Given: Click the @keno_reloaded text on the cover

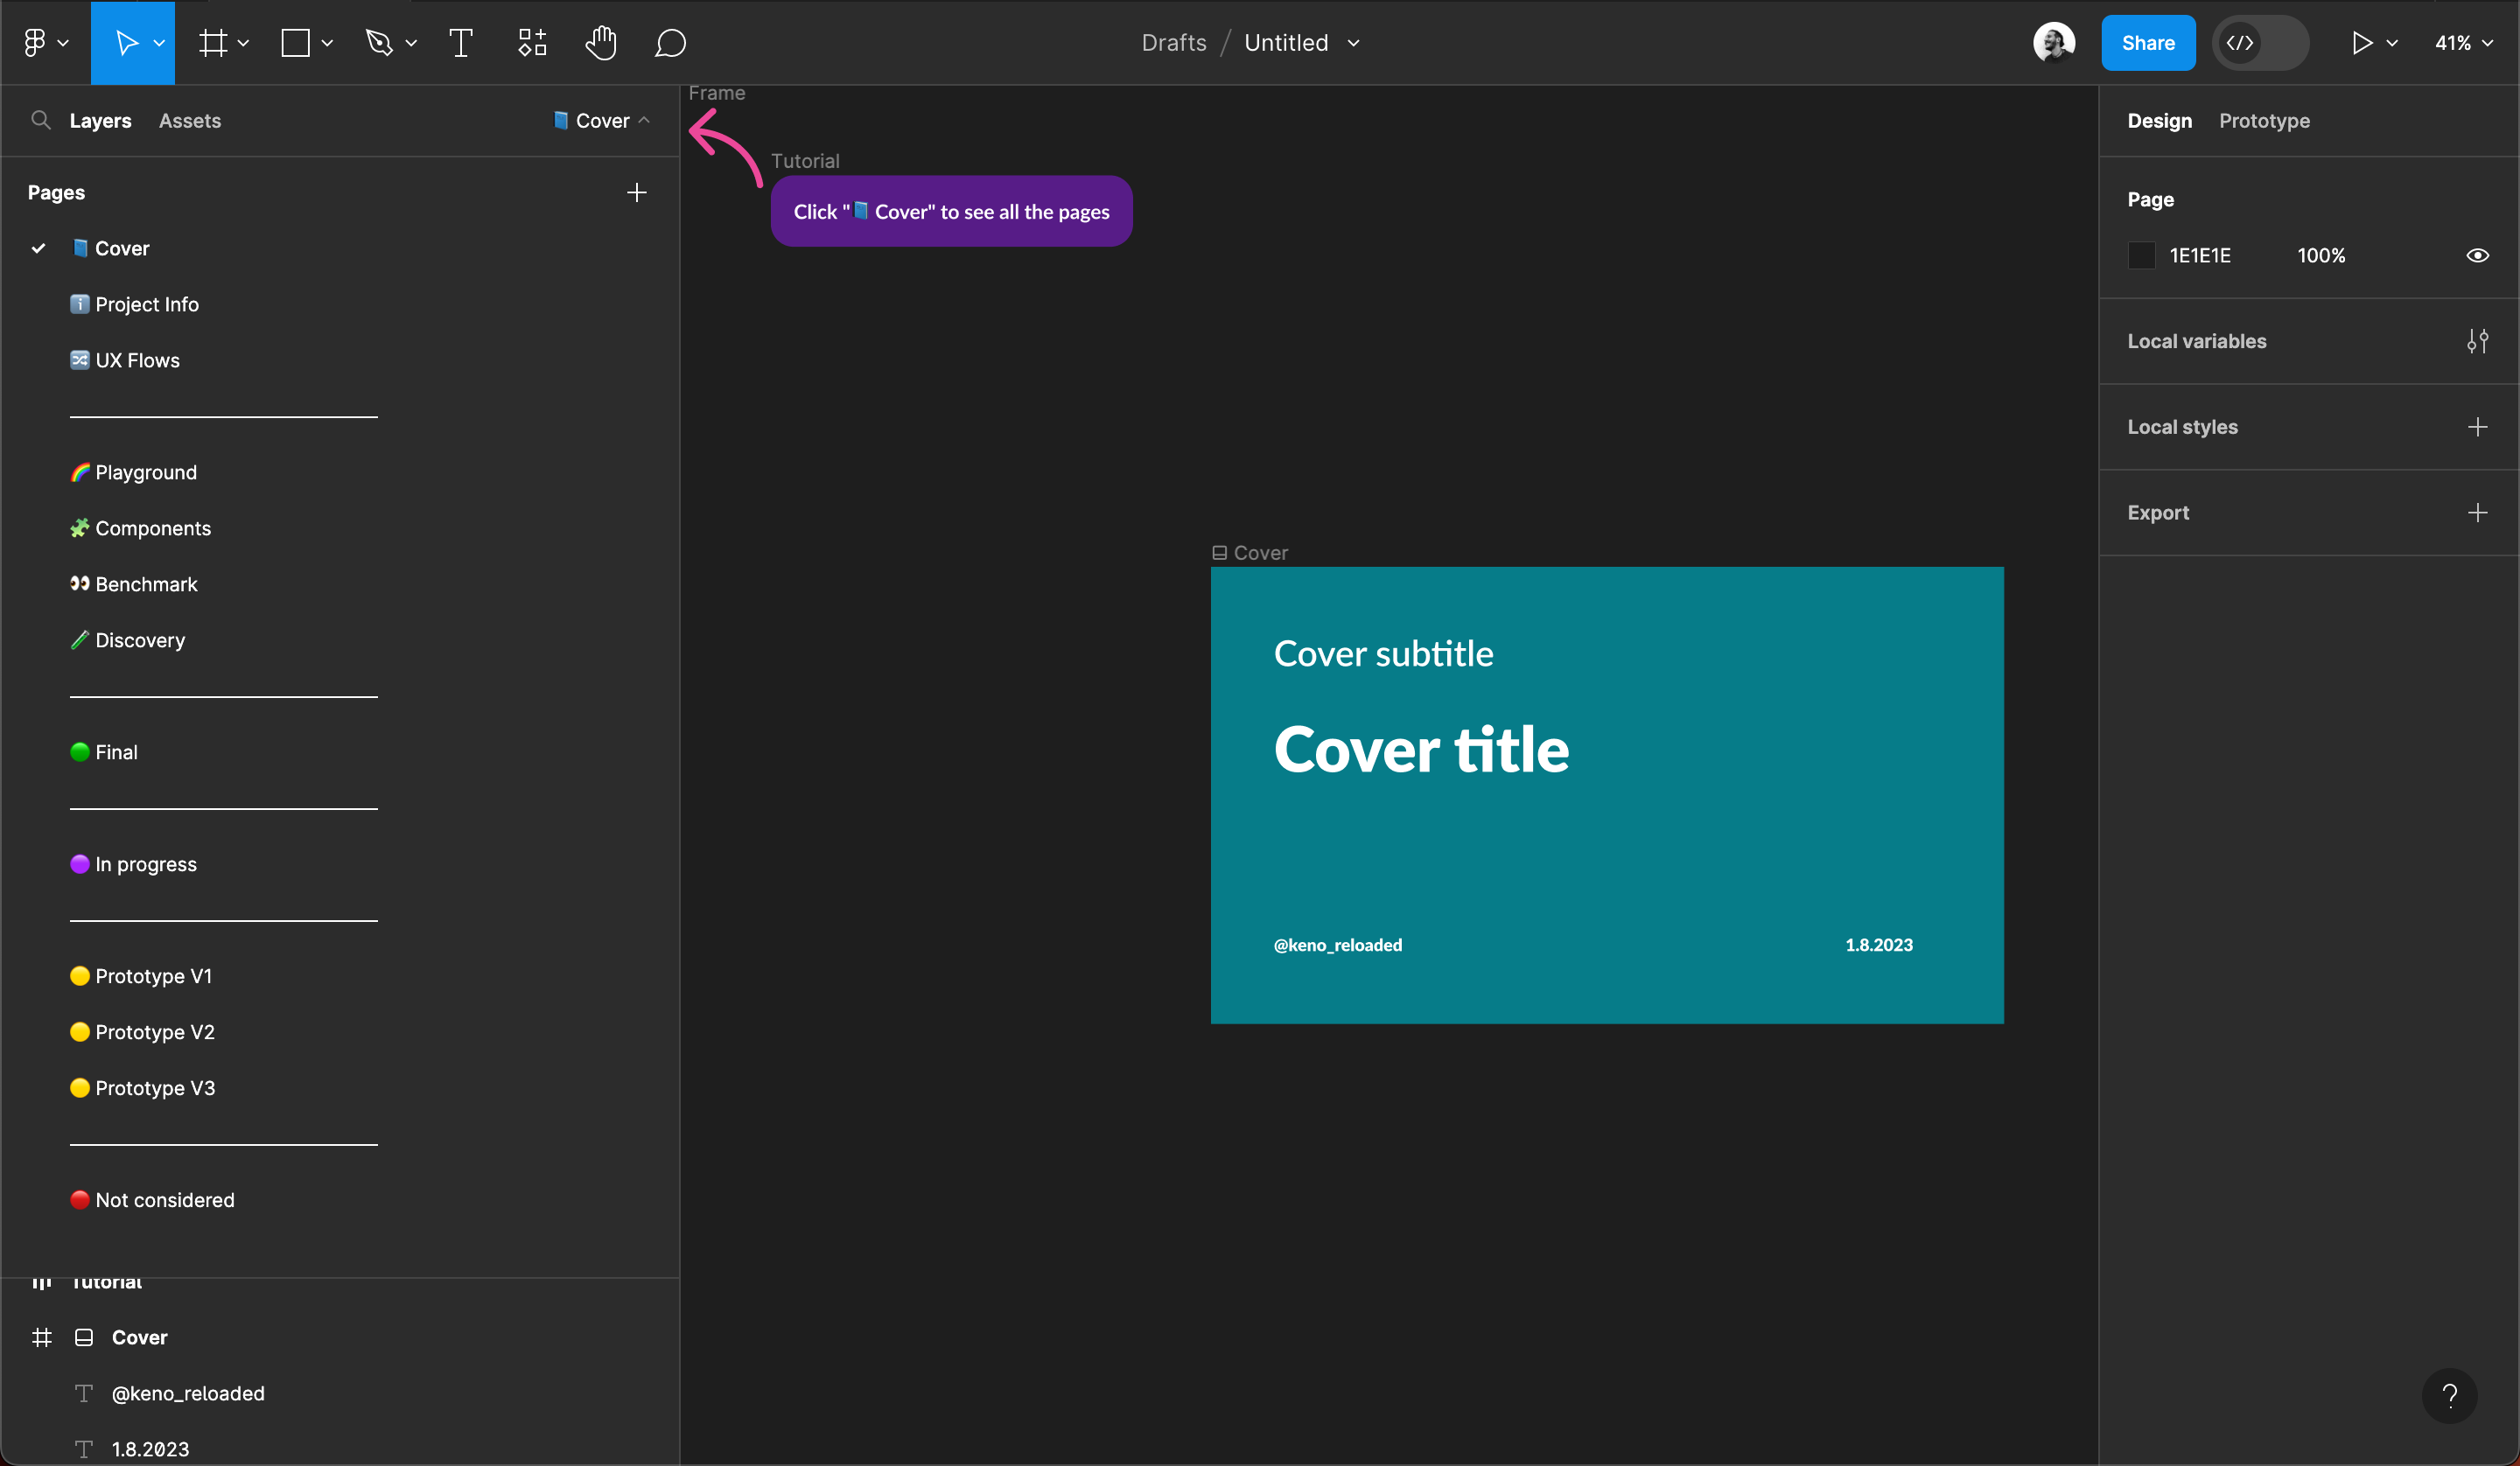Looking at the screenshot, I should [x=1337, y=945].
